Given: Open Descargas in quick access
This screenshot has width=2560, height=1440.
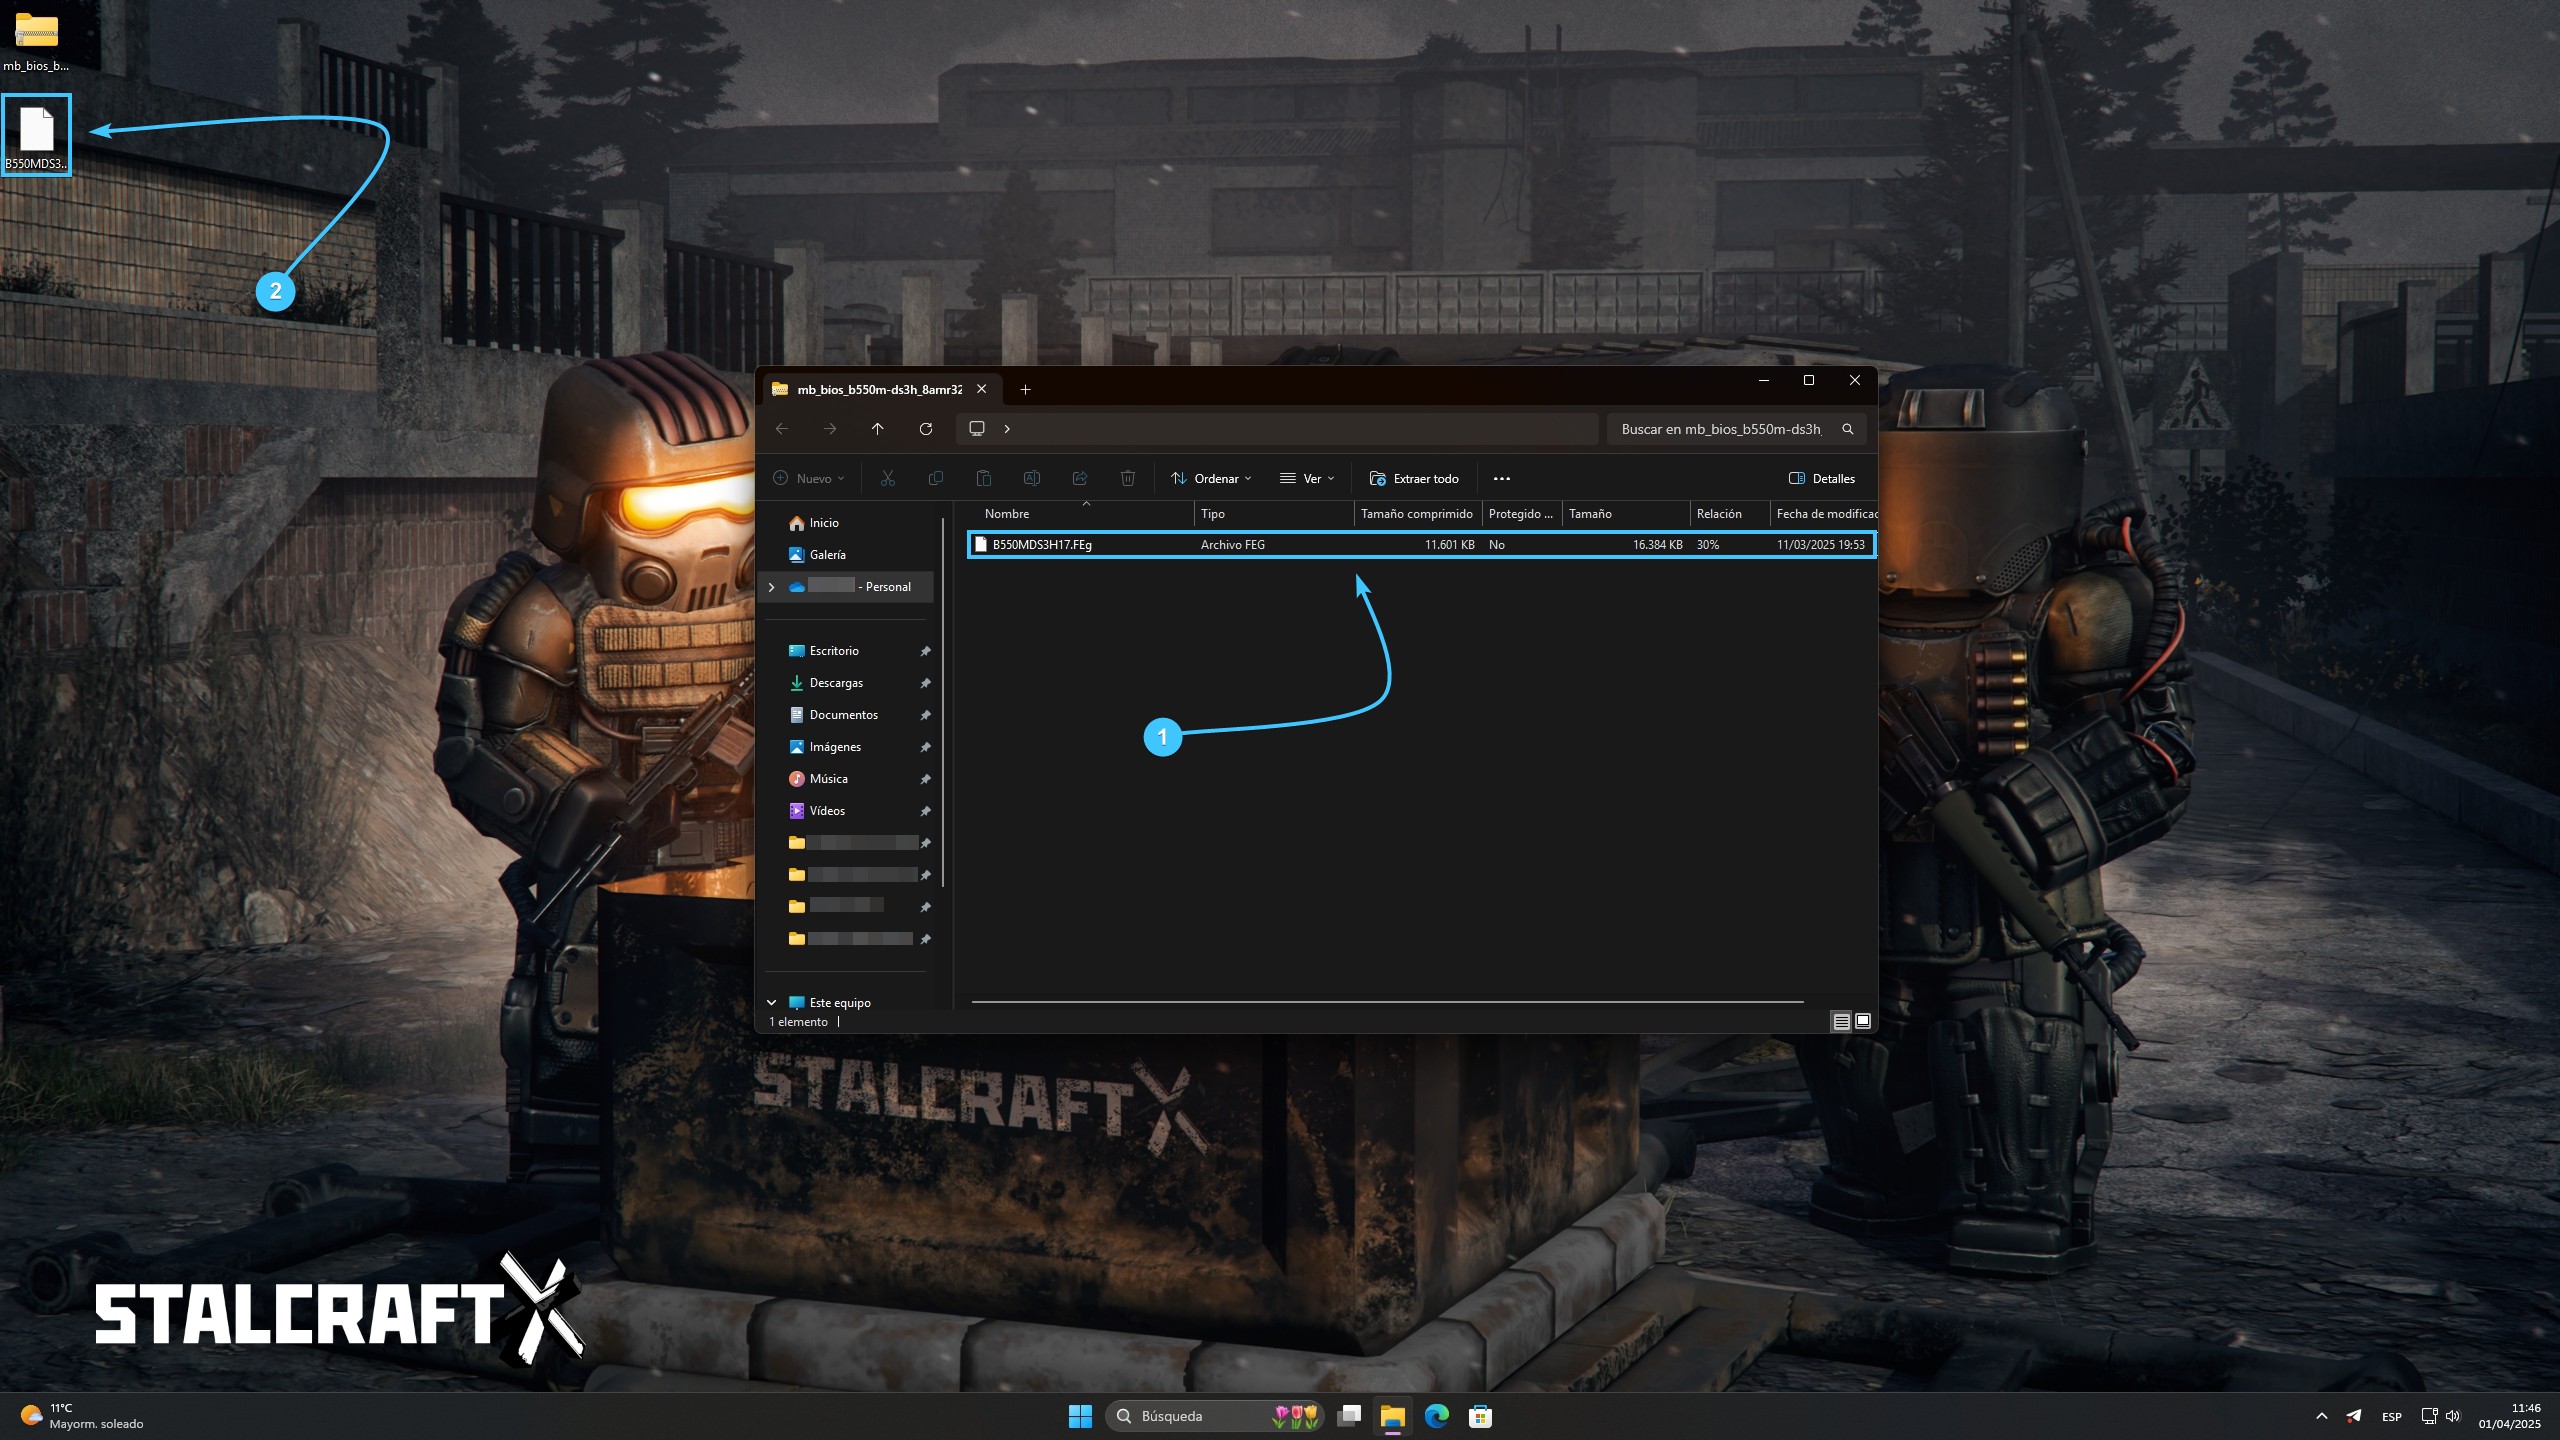Looking at the screenshot, I should tap(836, 683).
